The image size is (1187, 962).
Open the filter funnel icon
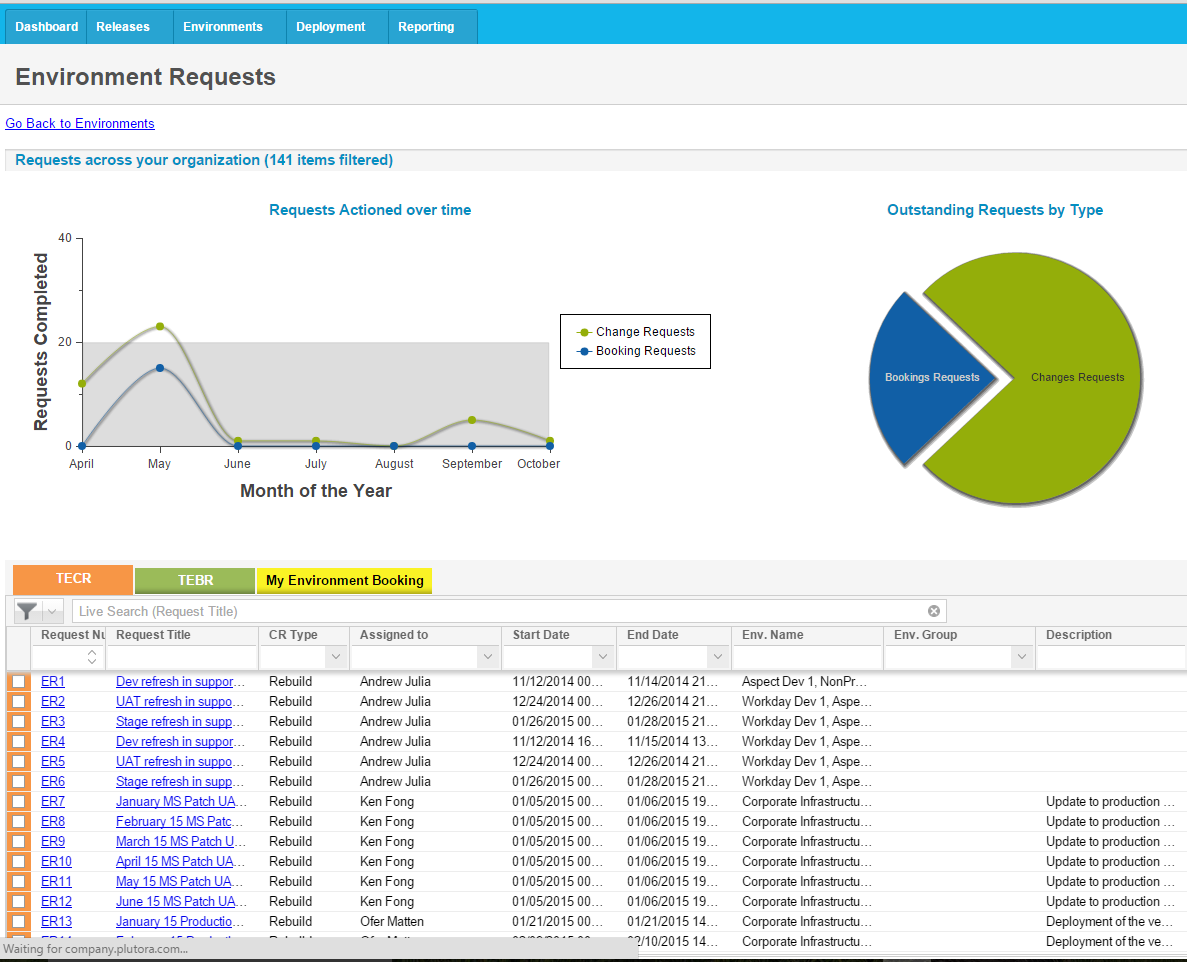coord(27,611)
